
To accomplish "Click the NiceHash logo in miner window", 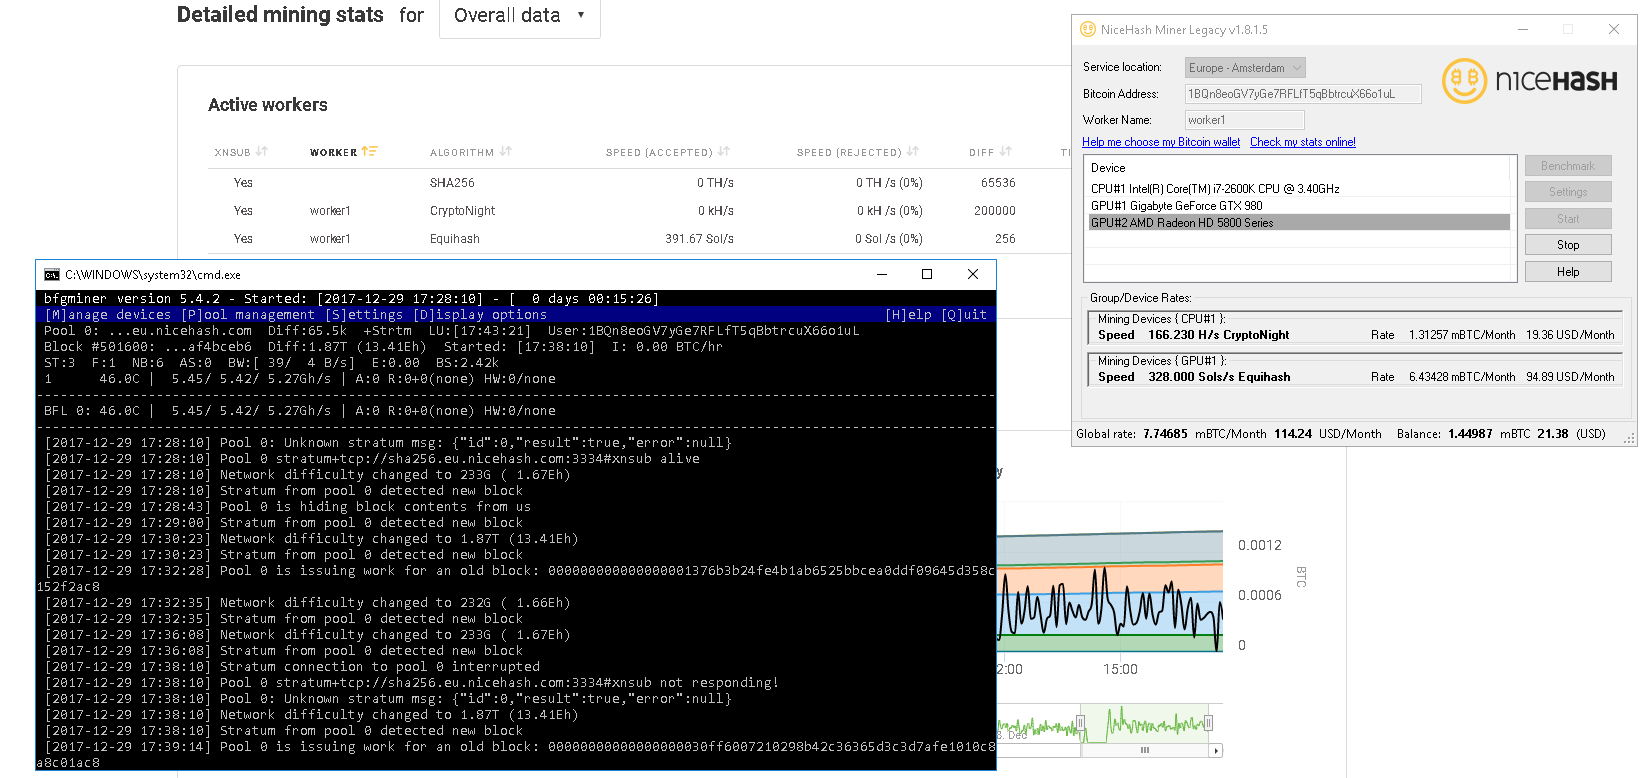I will coord(1529,80).
